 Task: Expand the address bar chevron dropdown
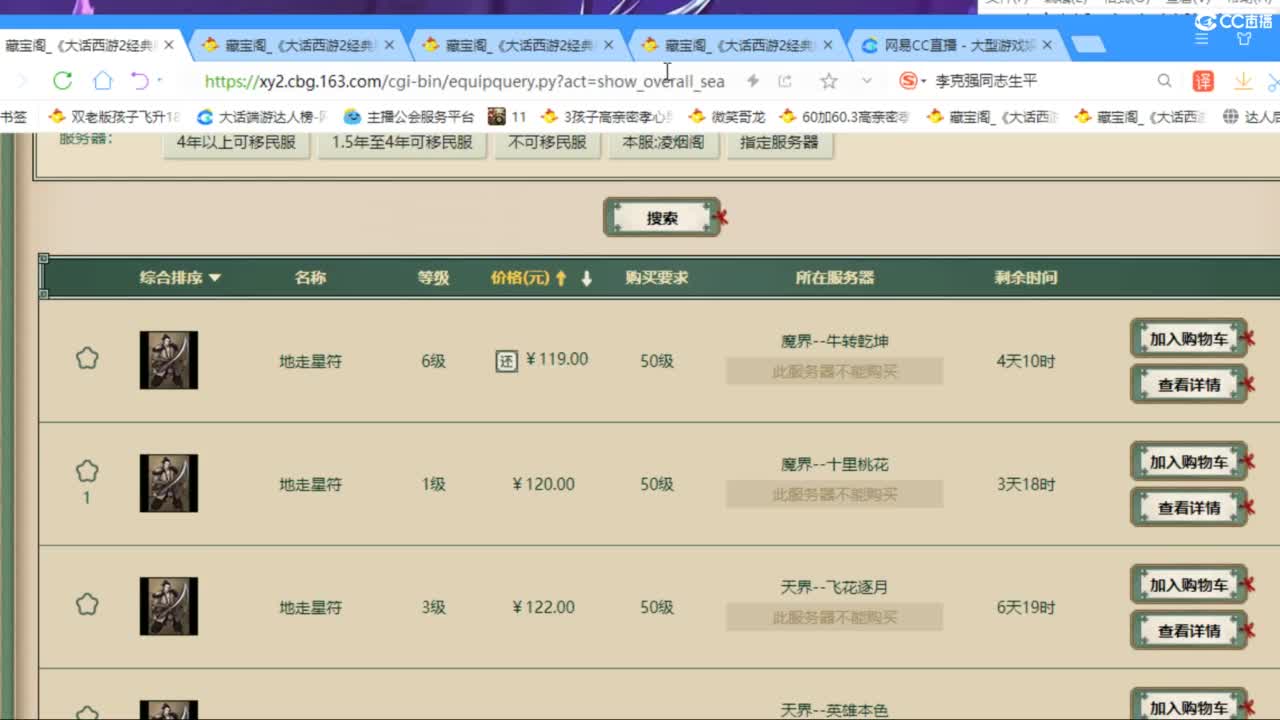click(x=866, y=81)
